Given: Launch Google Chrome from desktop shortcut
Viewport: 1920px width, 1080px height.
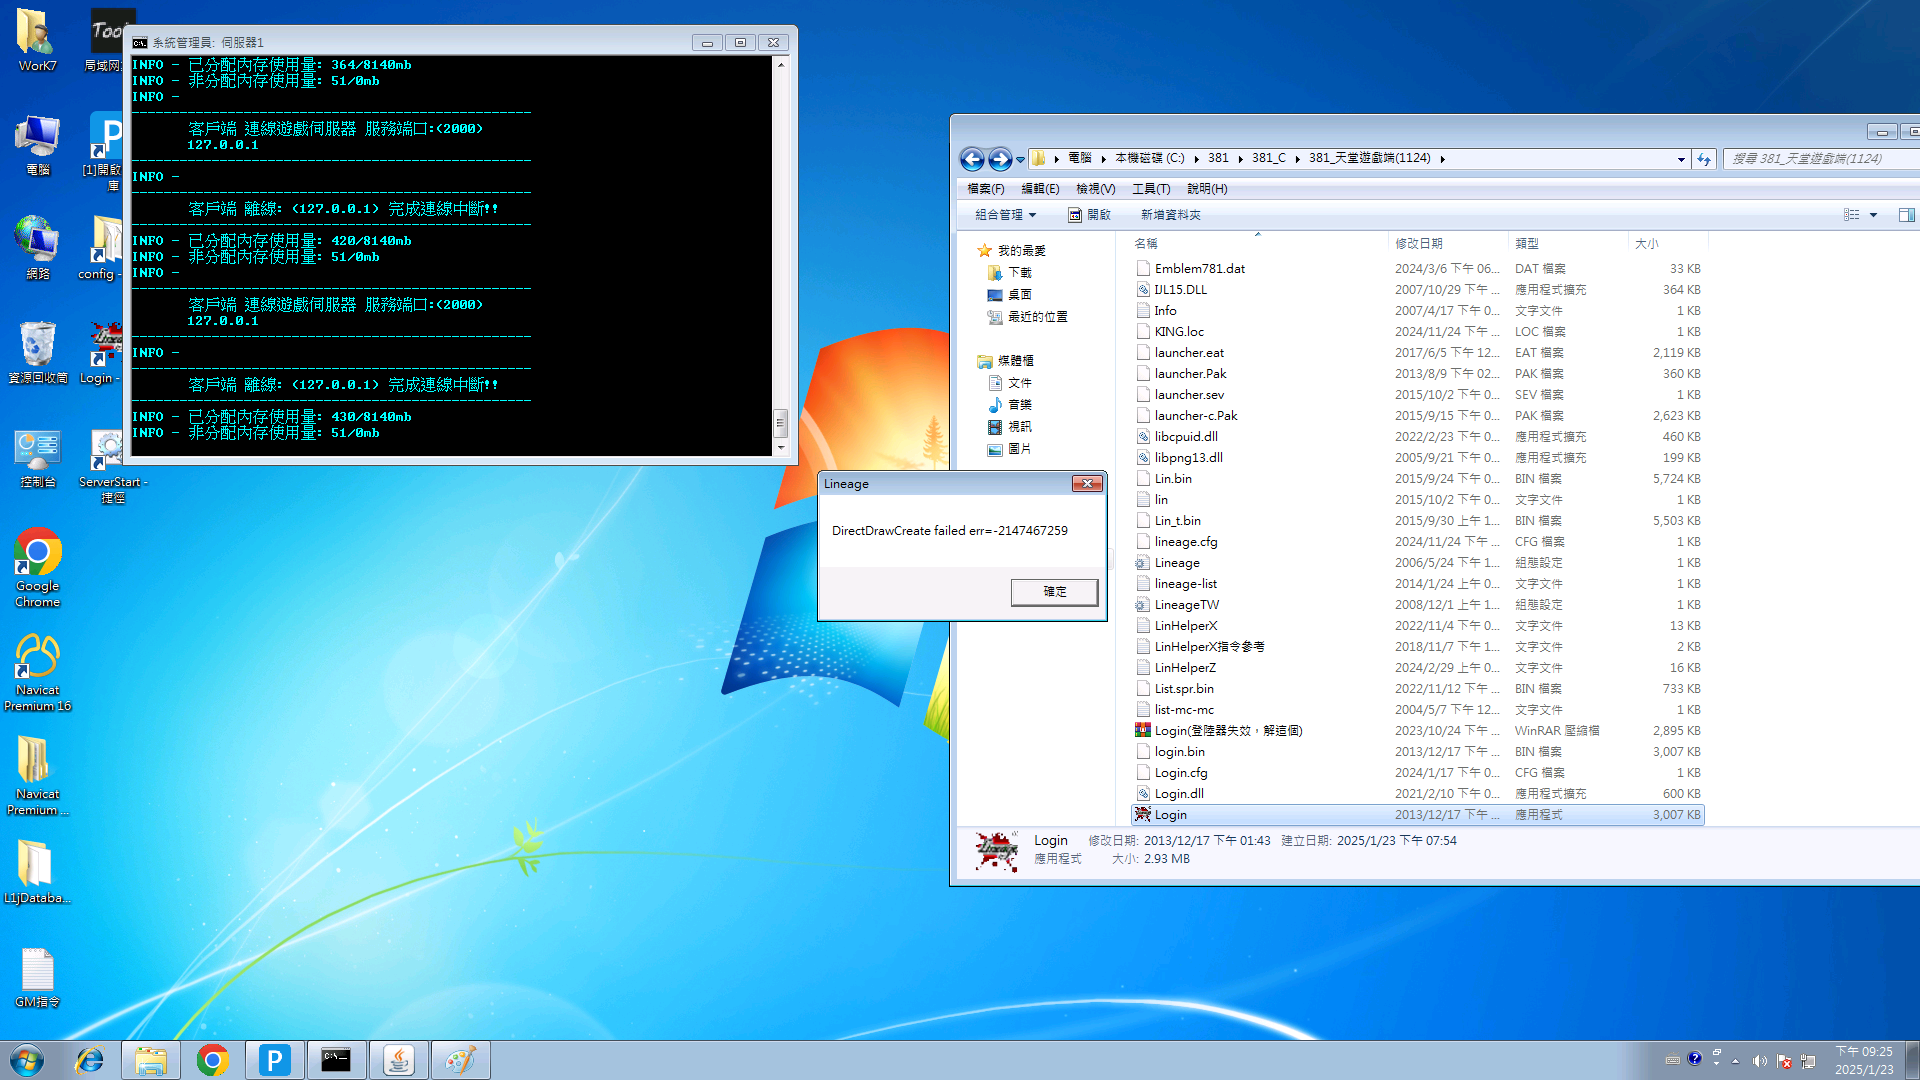Looking at the screenshot, I should (x=37, y=568).
